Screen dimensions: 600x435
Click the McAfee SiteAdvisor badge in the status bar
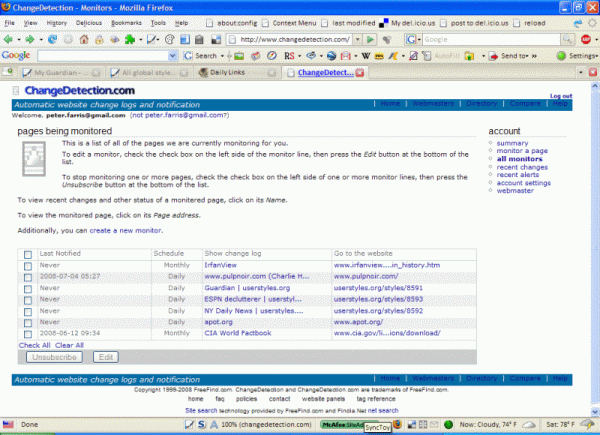[x=348, y=425]
